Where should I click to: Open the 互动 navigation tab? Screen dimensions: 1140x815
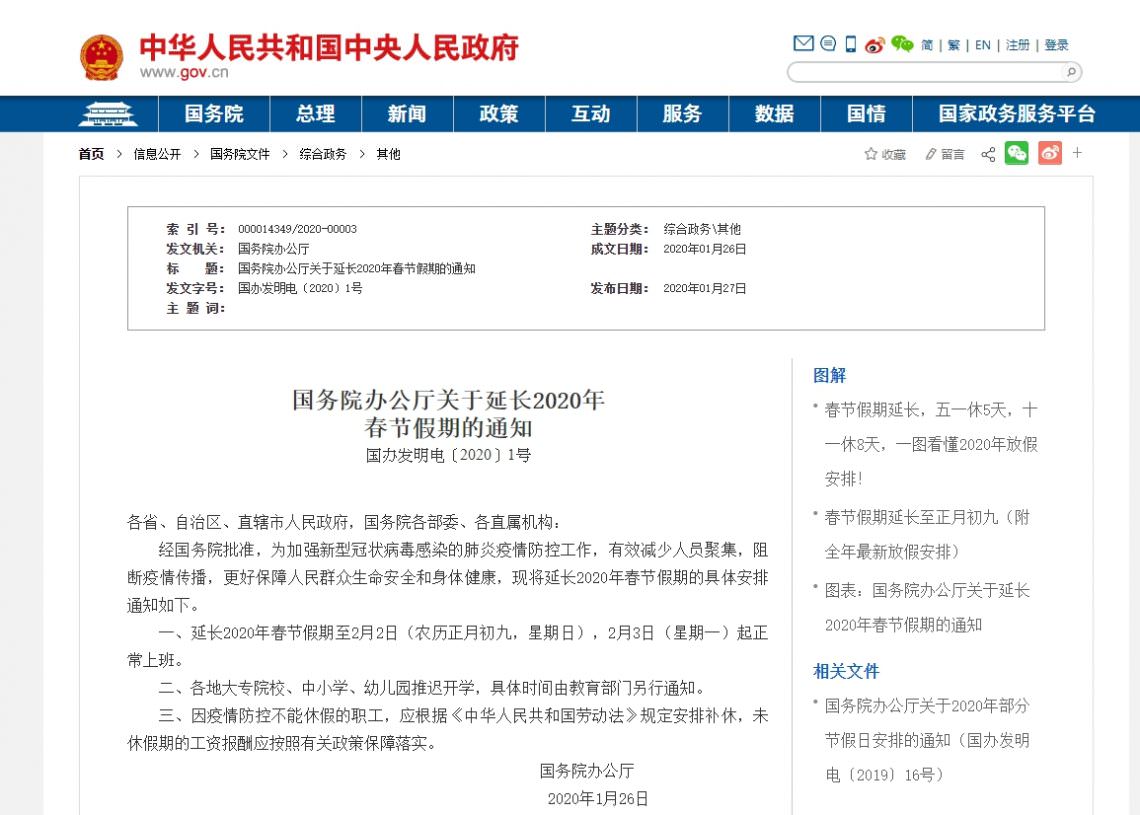click(591, 114)
